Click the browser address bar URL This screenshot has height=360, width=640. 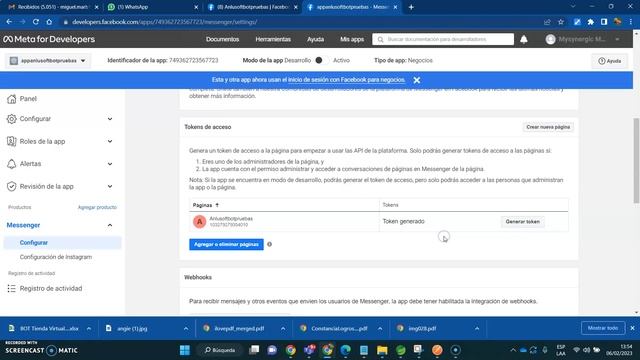(164, 22)
